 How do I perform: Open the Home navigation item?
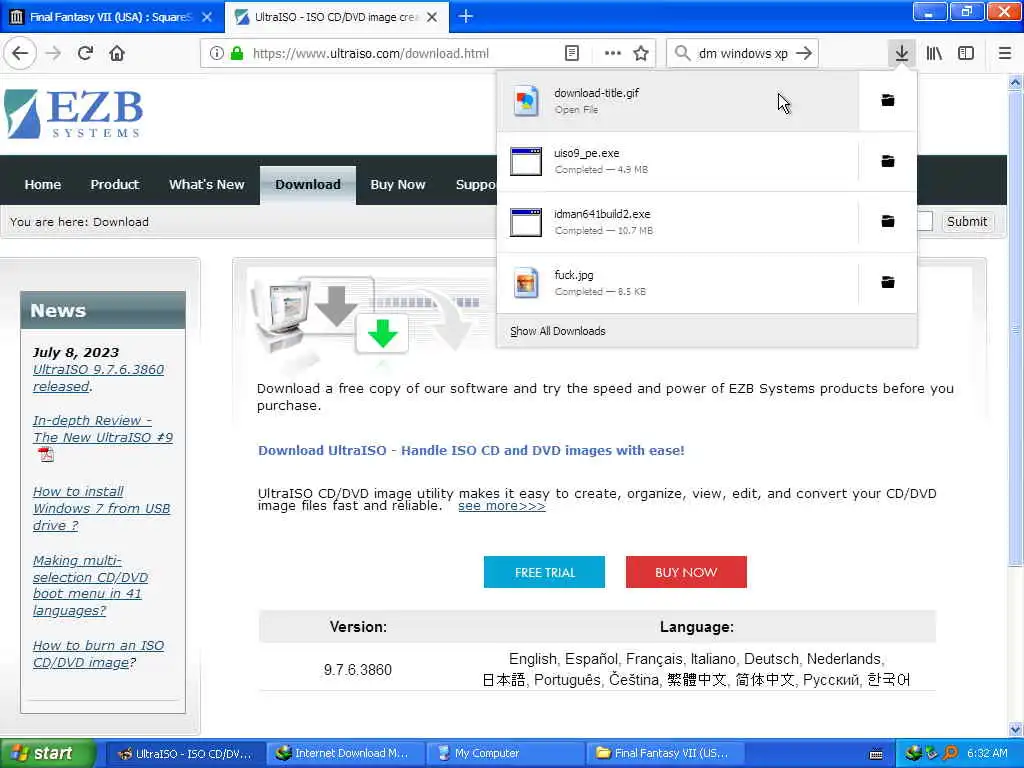click(42, 185)
